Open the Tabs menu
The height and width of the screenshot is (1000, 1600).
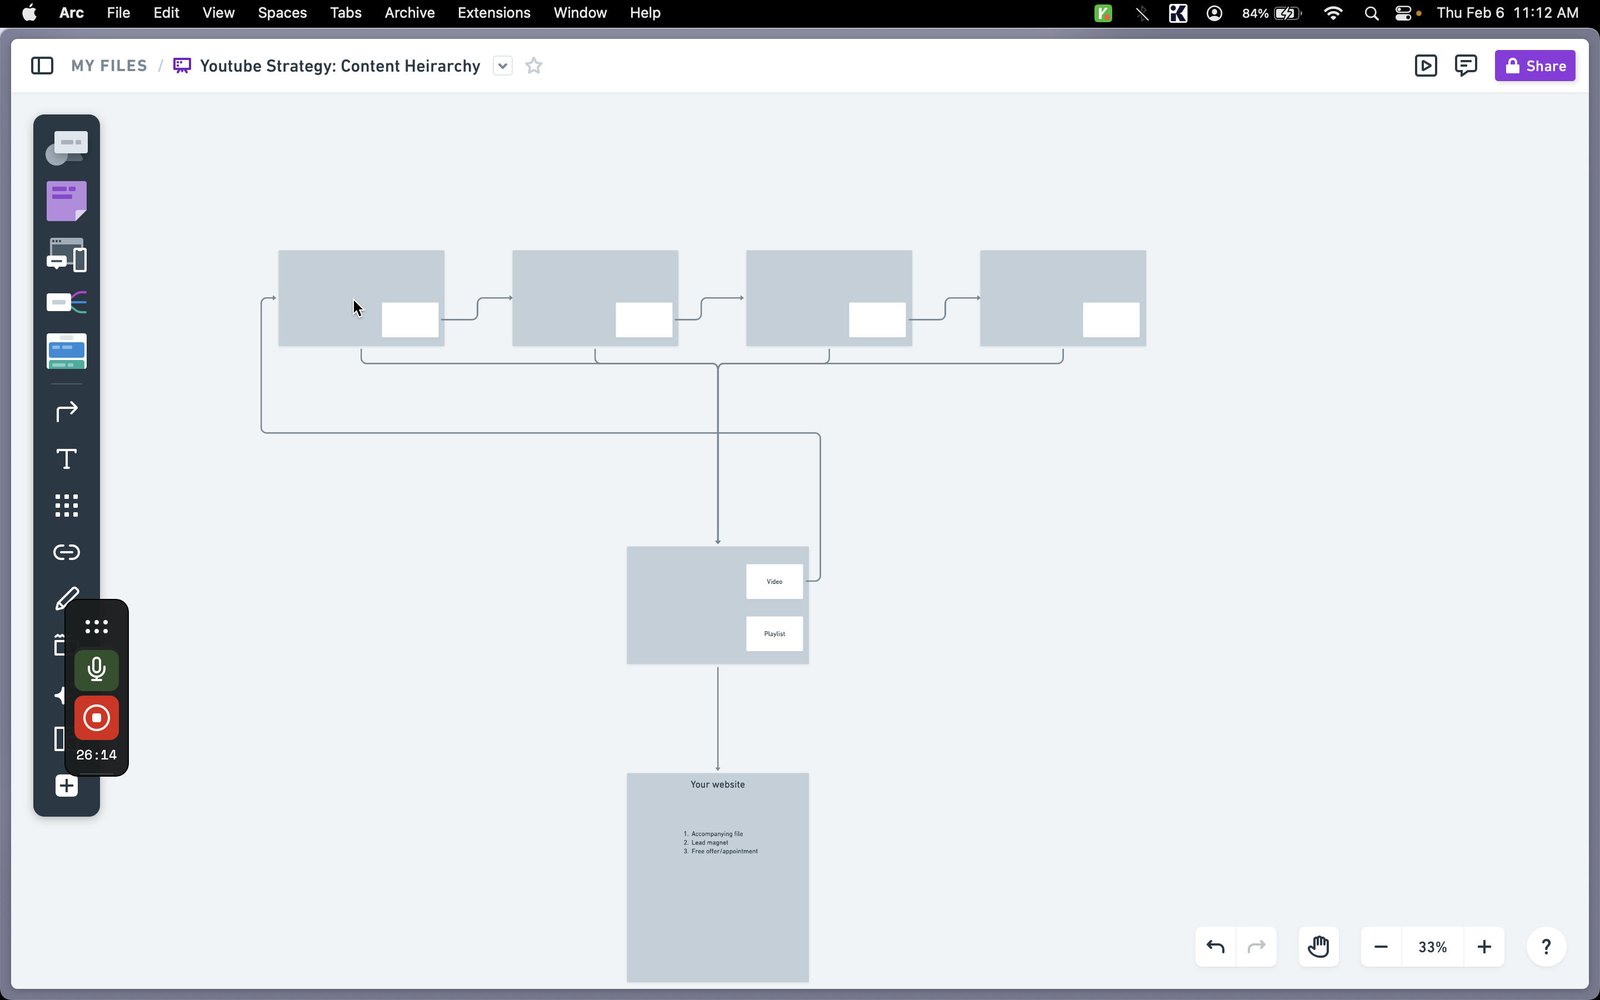pos(346,13)
